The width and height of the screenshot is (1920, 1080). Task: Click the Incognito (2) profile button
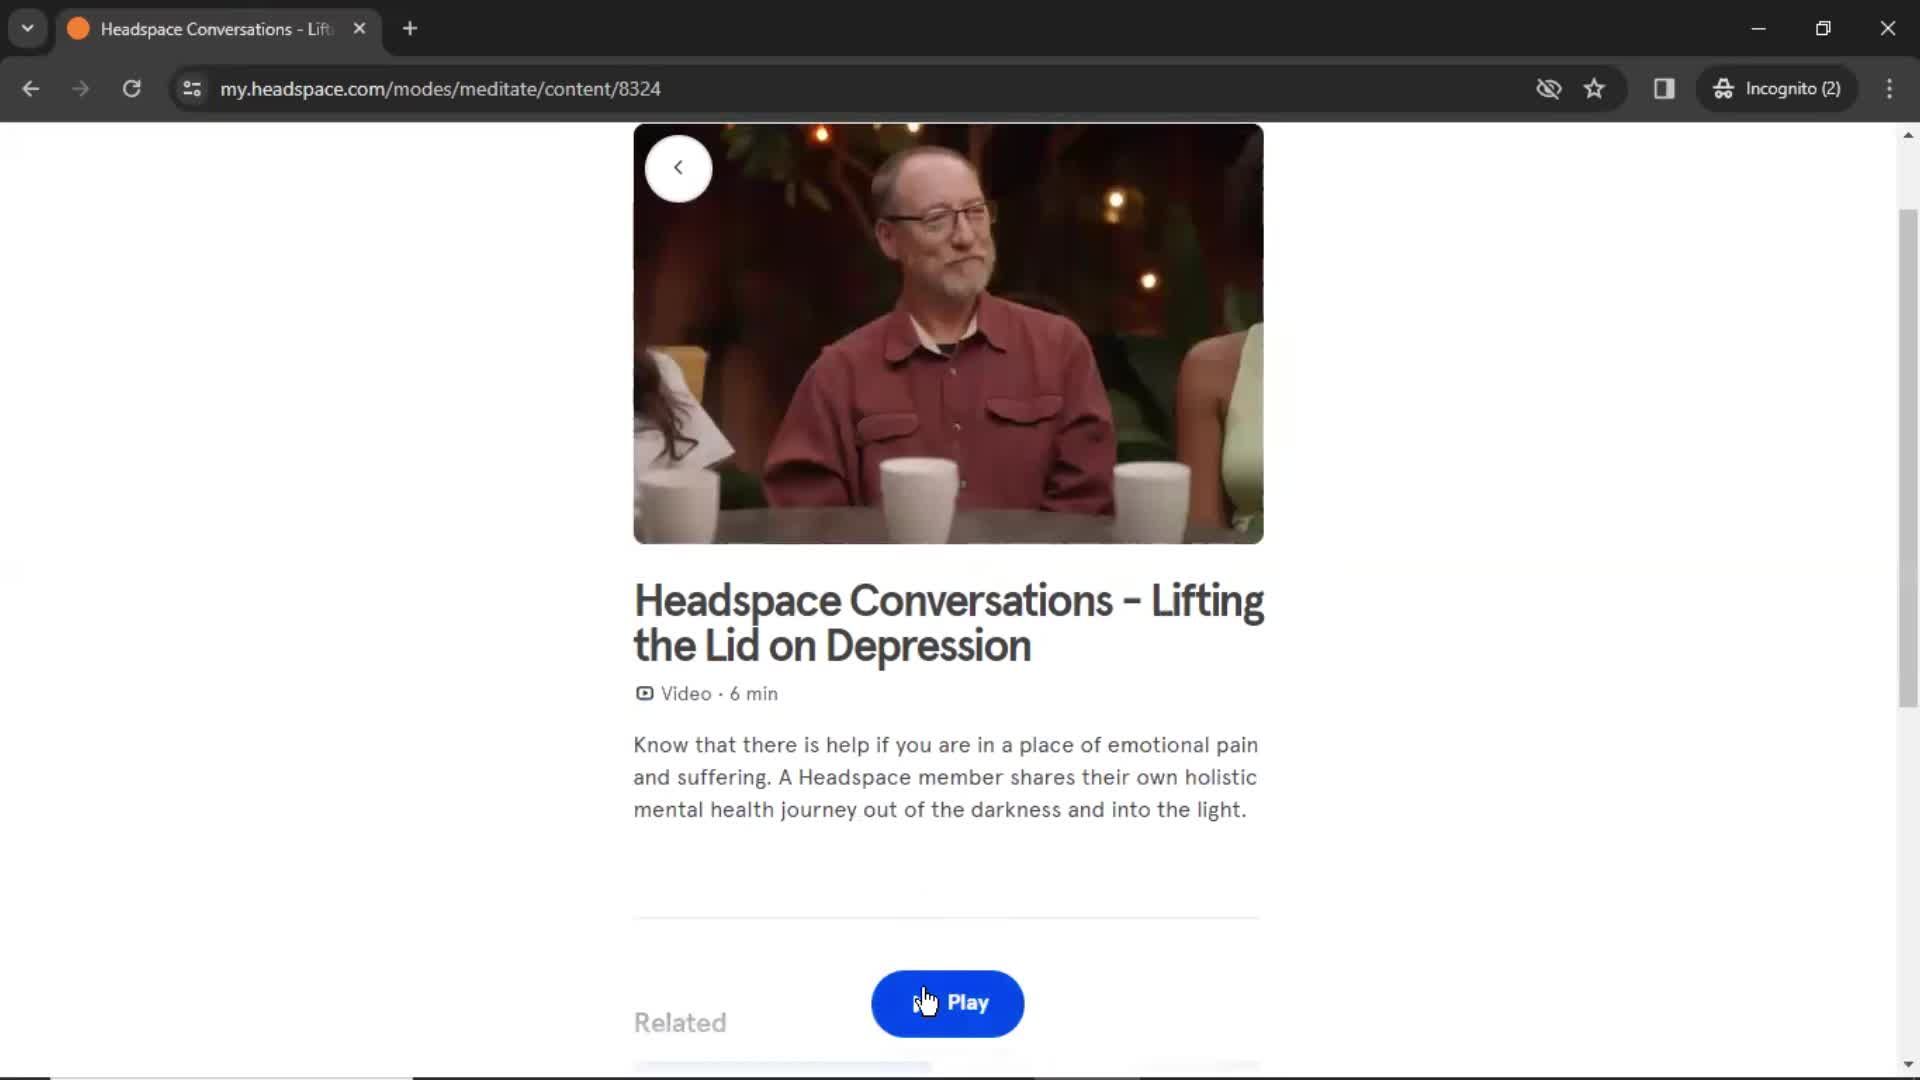click(1777, 89)
